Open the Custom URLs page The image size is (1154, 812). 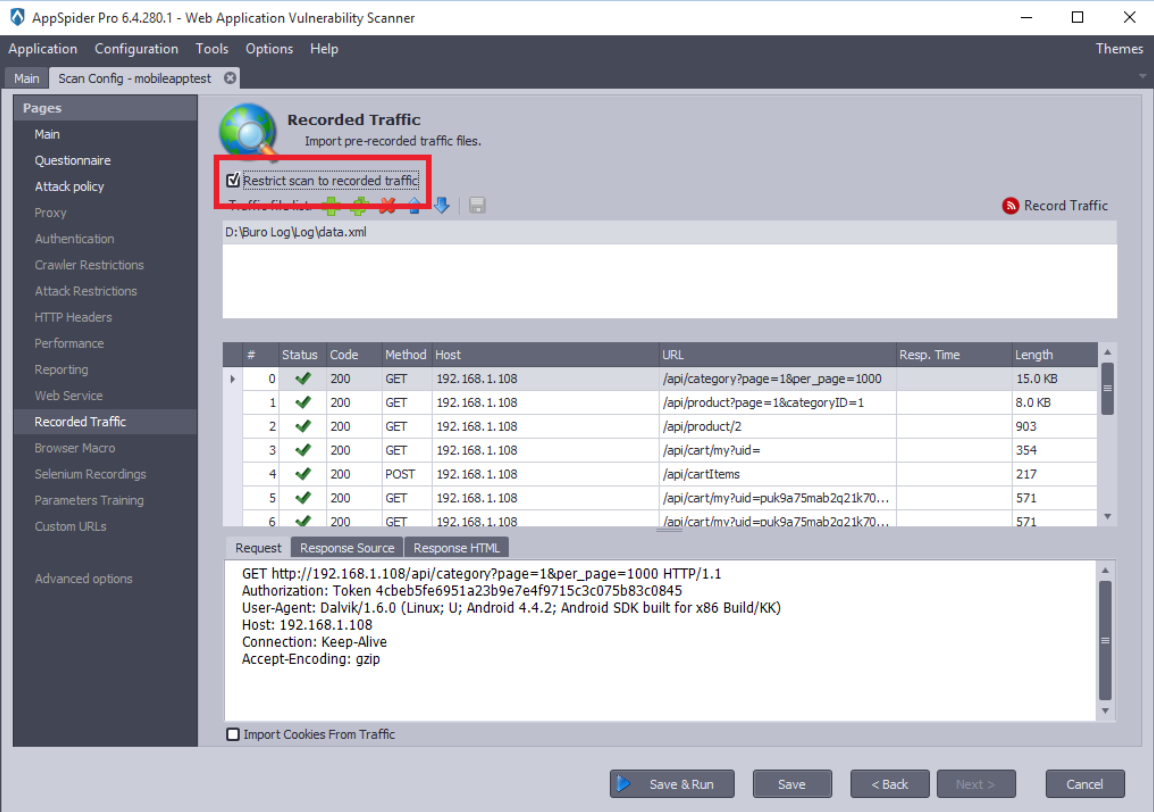point(71,526)
